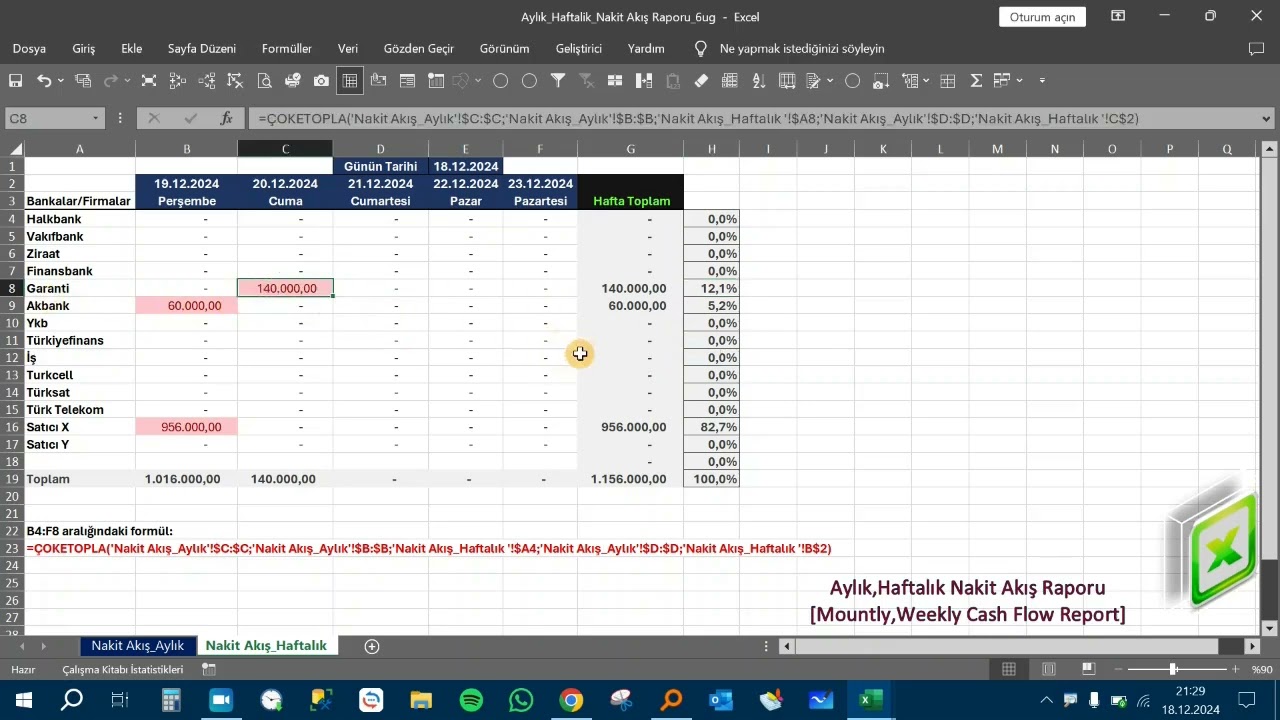
Task: Select the Satıcı X 956.000,00 pink cell
Action: tap(186, 427)
